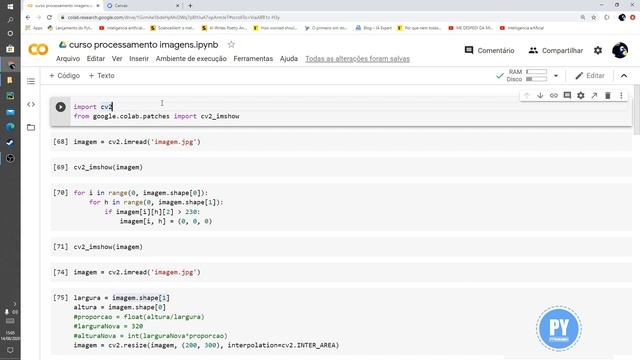The height and width of the screenshot is (360, 640).
Task: Open Ambiente de execução menu
Action: 191,59
